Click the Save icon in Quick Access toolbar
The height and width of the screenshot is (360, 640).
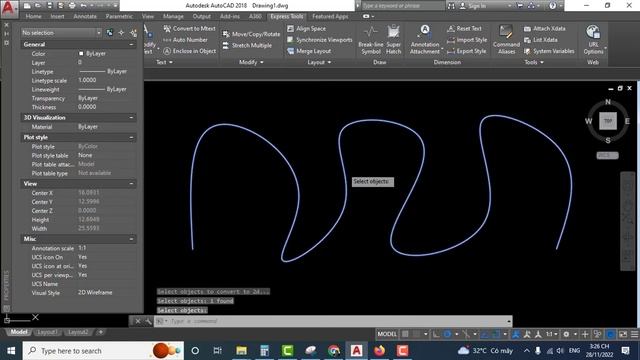point(50,6)
